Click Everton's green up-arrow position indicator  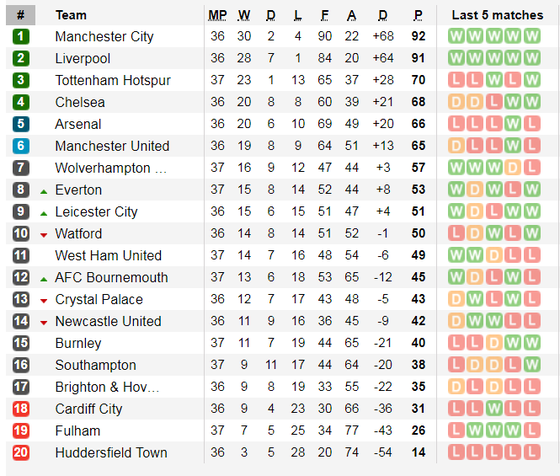click(x=44, y=192)
